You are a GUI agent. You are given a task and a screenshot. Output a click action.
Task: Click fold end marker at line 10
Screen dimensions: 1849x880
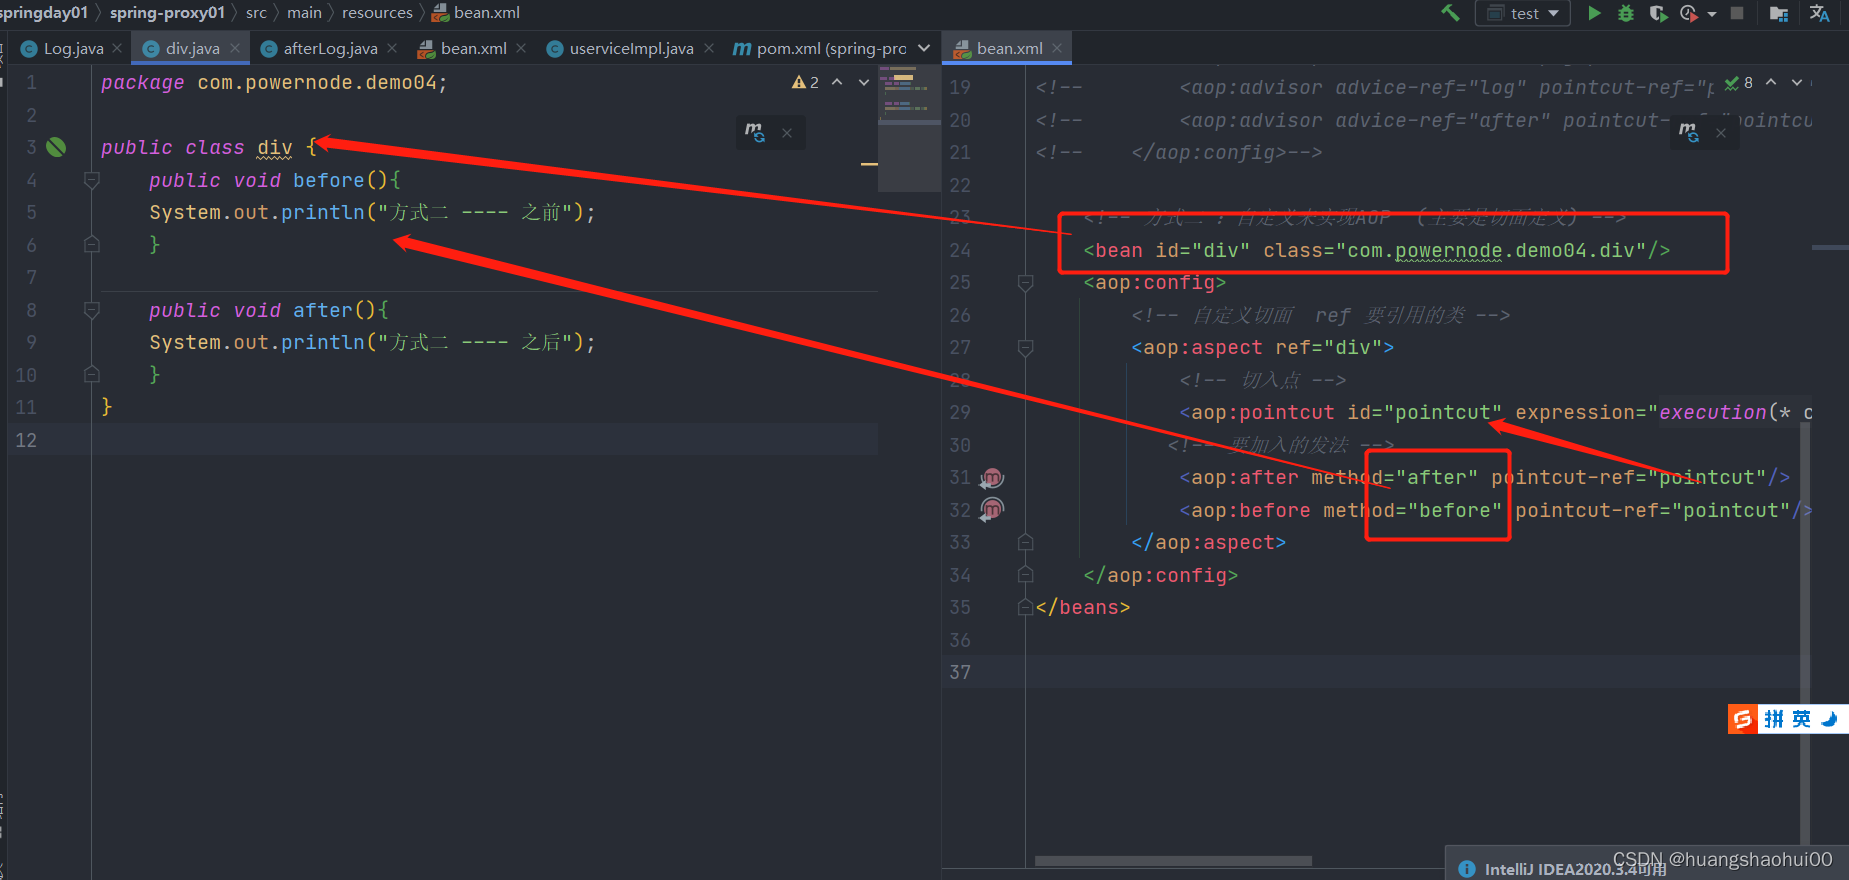coord(92,374)
